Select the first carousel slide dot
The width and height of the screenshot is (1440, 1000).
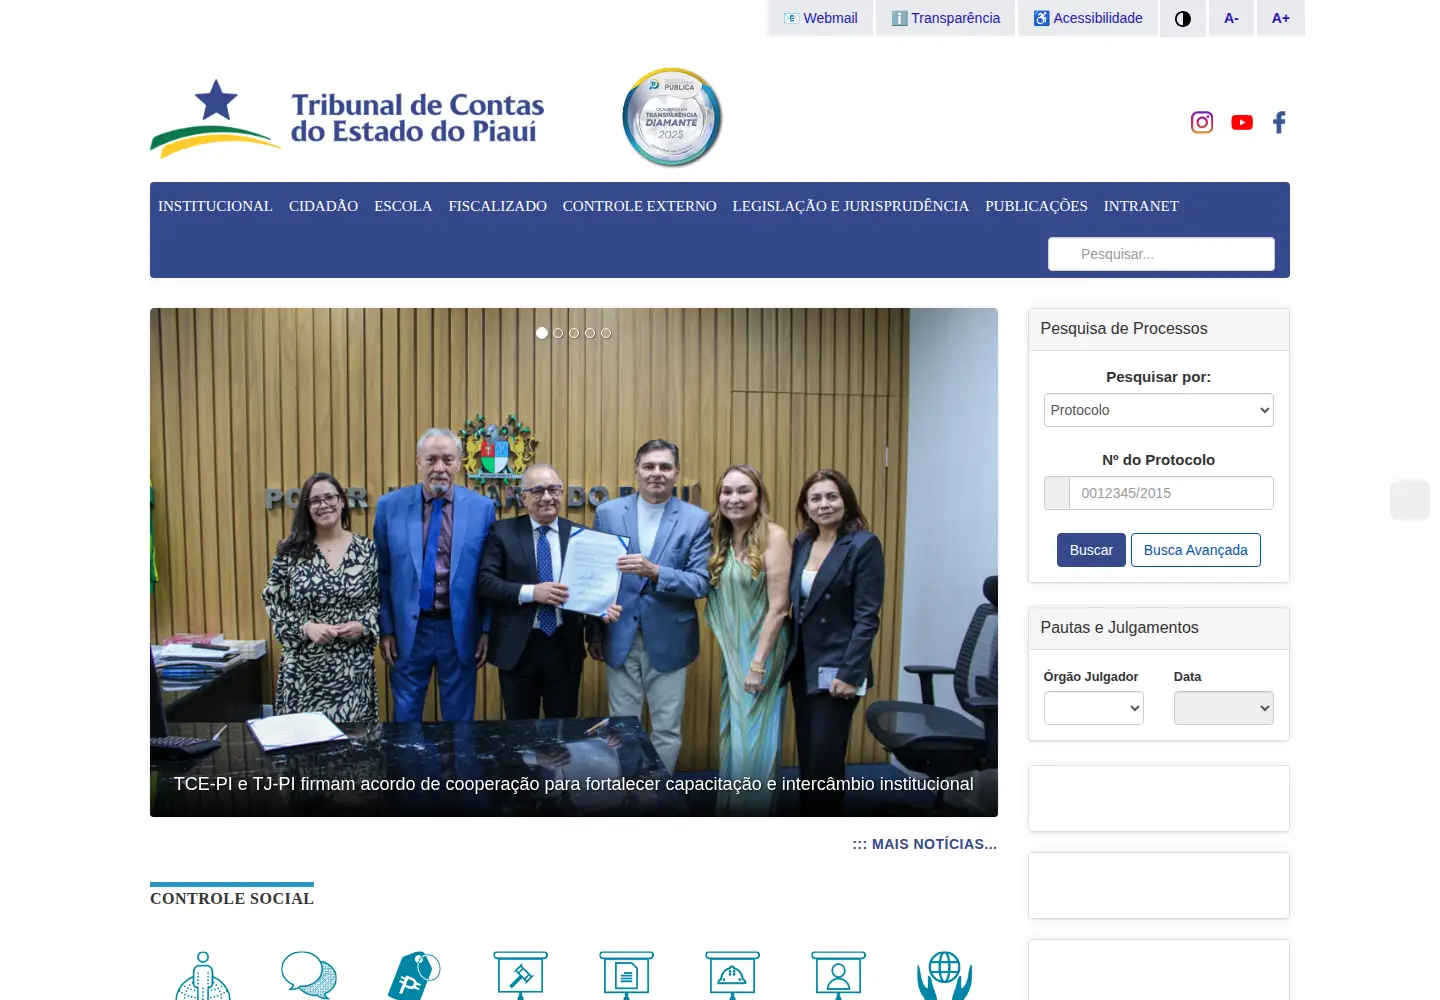pyautogui.click(x=542, y=333)
